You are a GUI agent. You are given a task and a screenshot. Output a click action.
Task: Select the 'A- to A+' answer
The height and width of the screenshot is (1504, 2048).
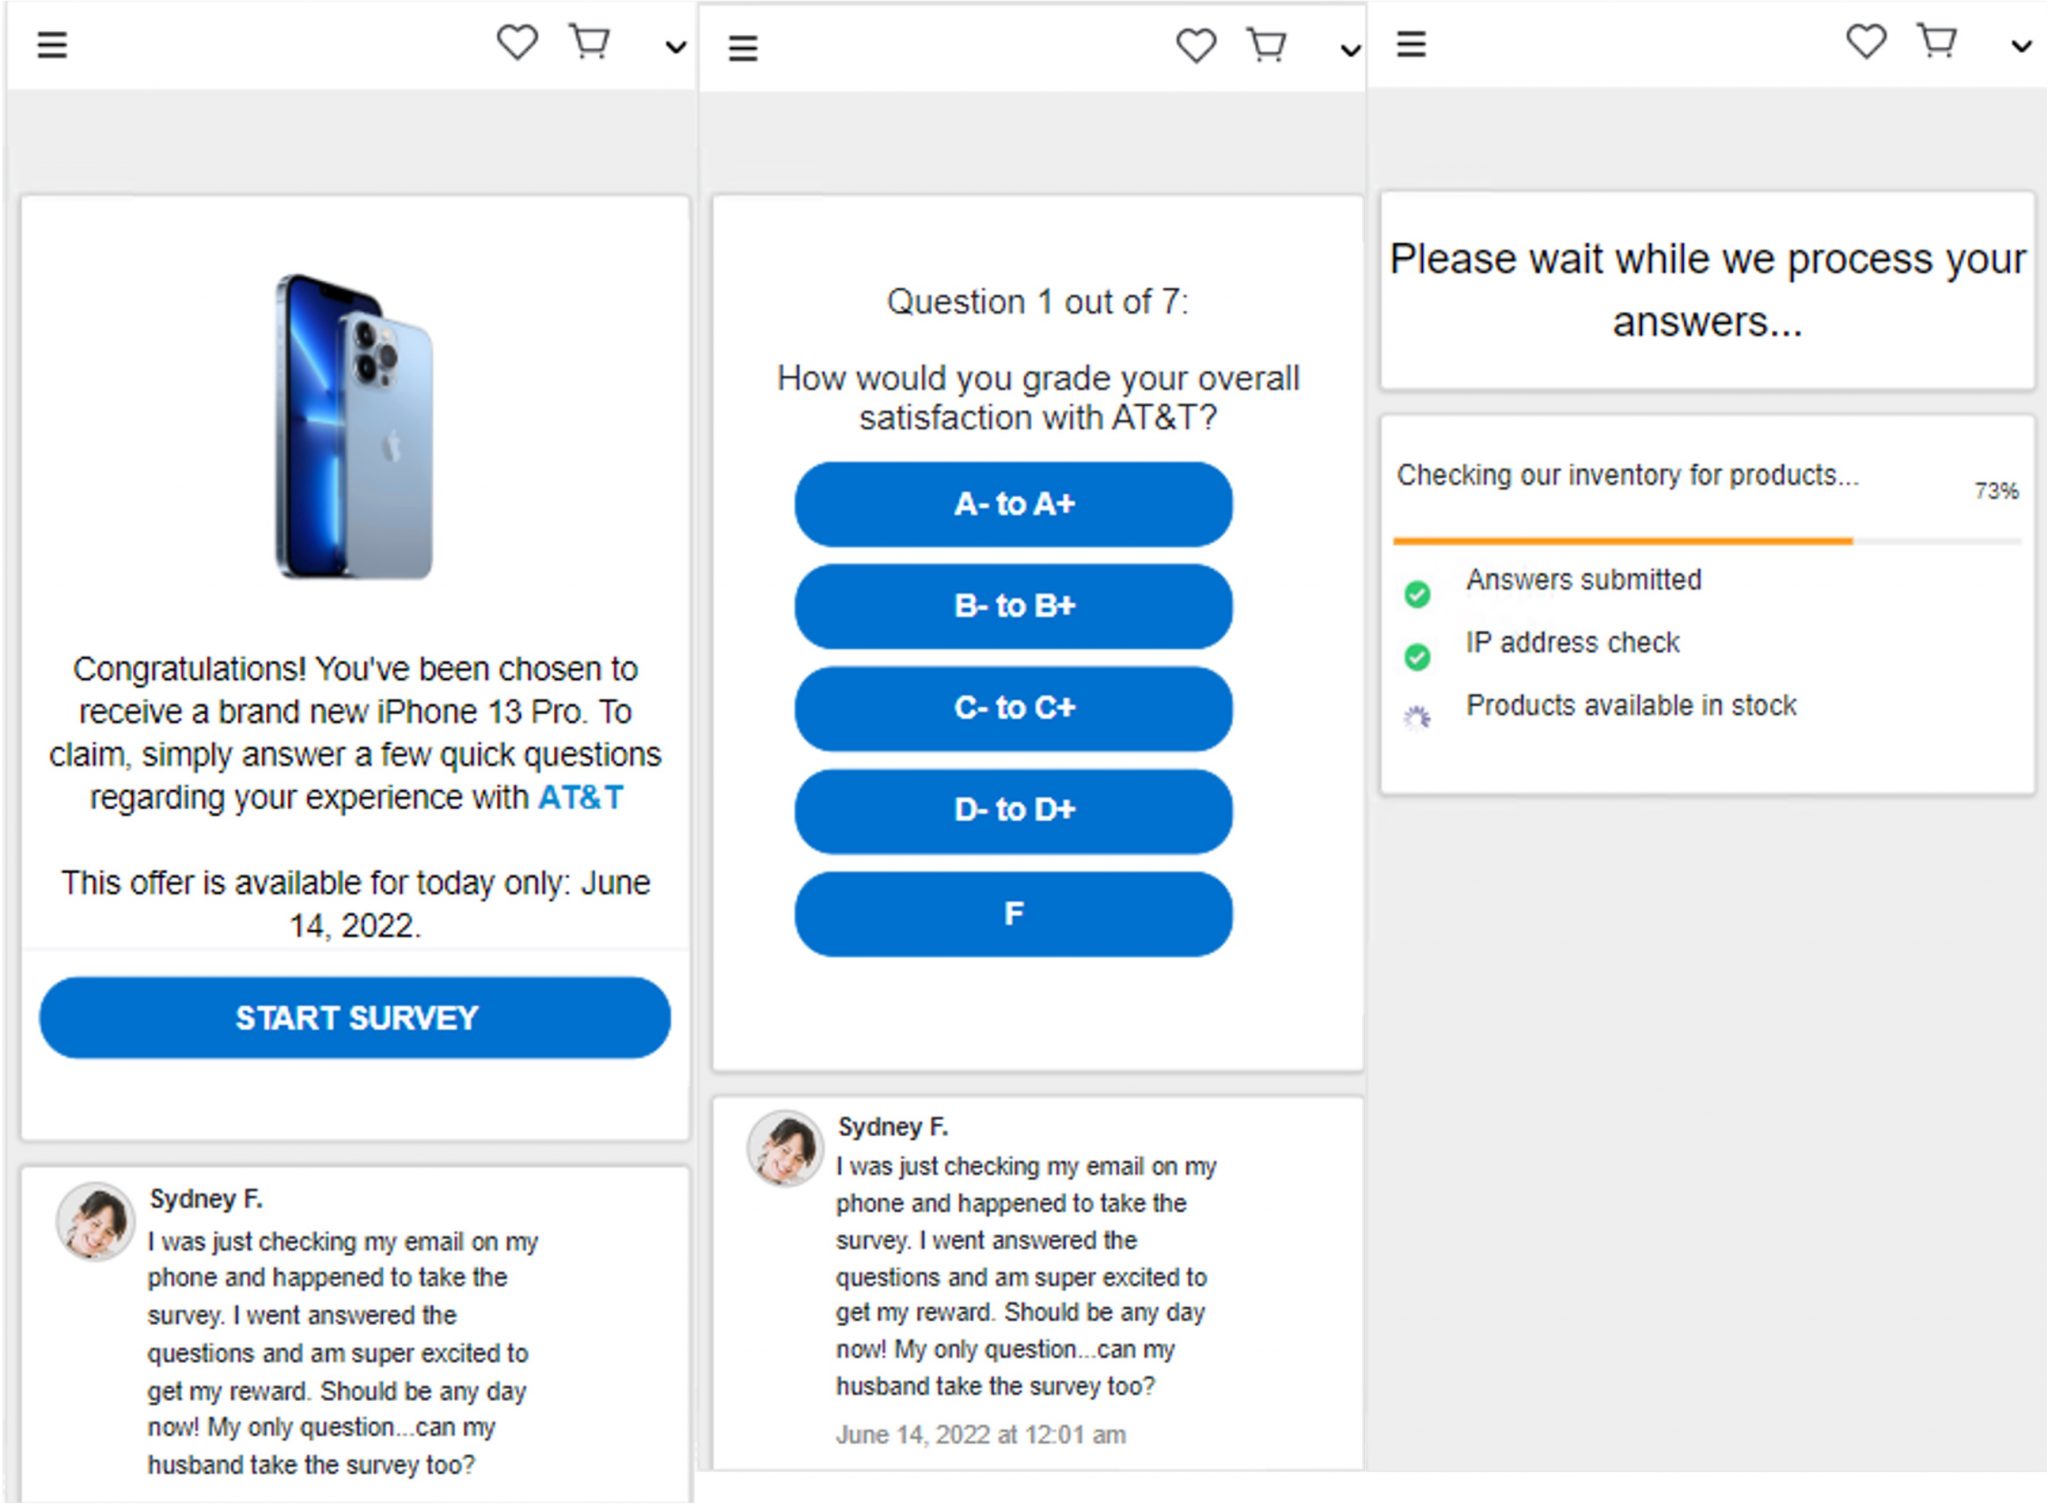tap(1013, 504)
